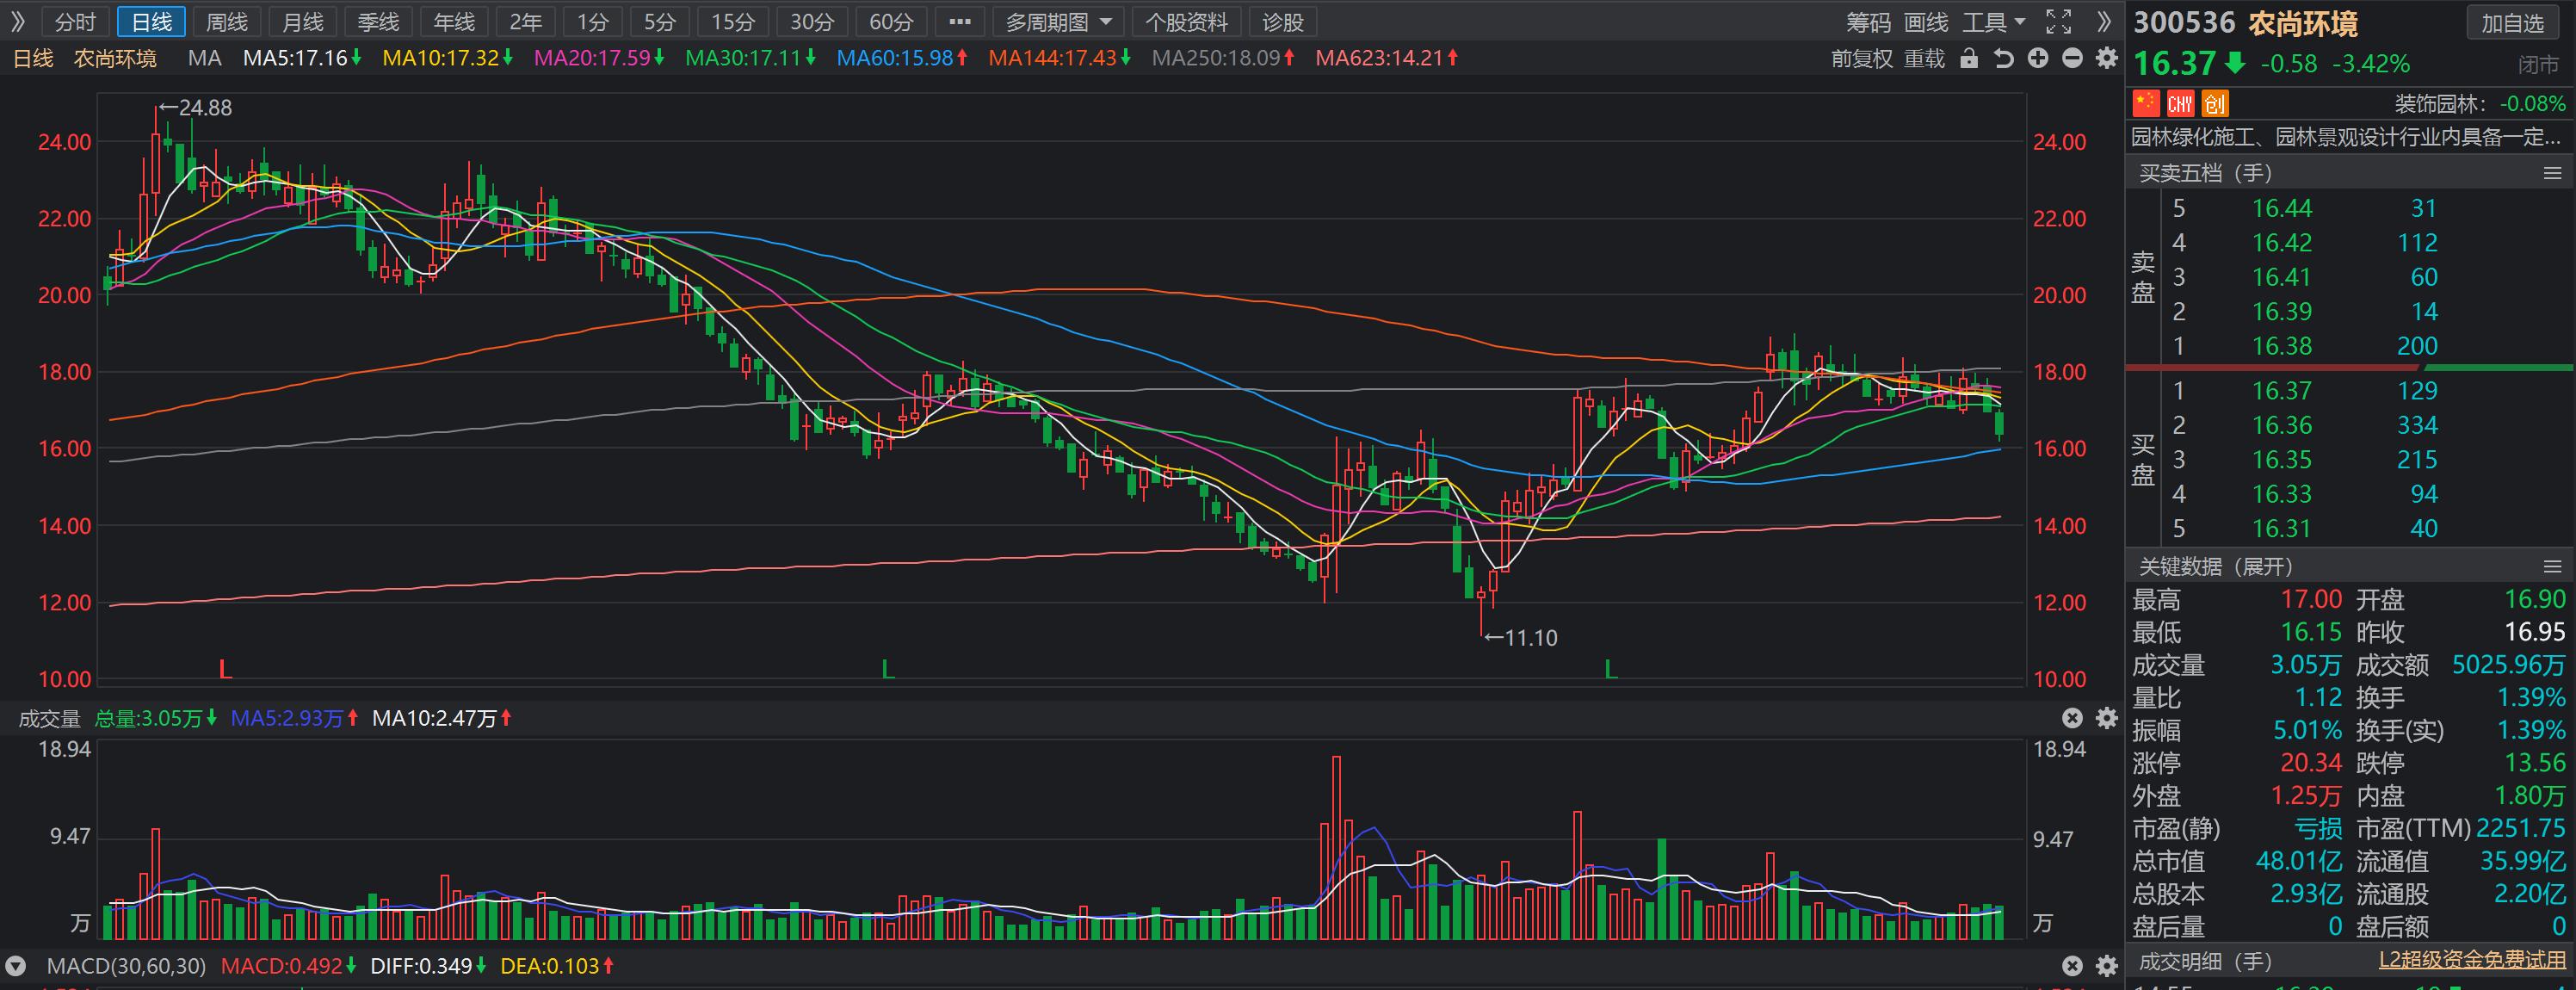Toggle the 筹码 chip distribution view
Image resolution: width=2576 pixels, height=990 pixels.
click(x=1868, y=22)
